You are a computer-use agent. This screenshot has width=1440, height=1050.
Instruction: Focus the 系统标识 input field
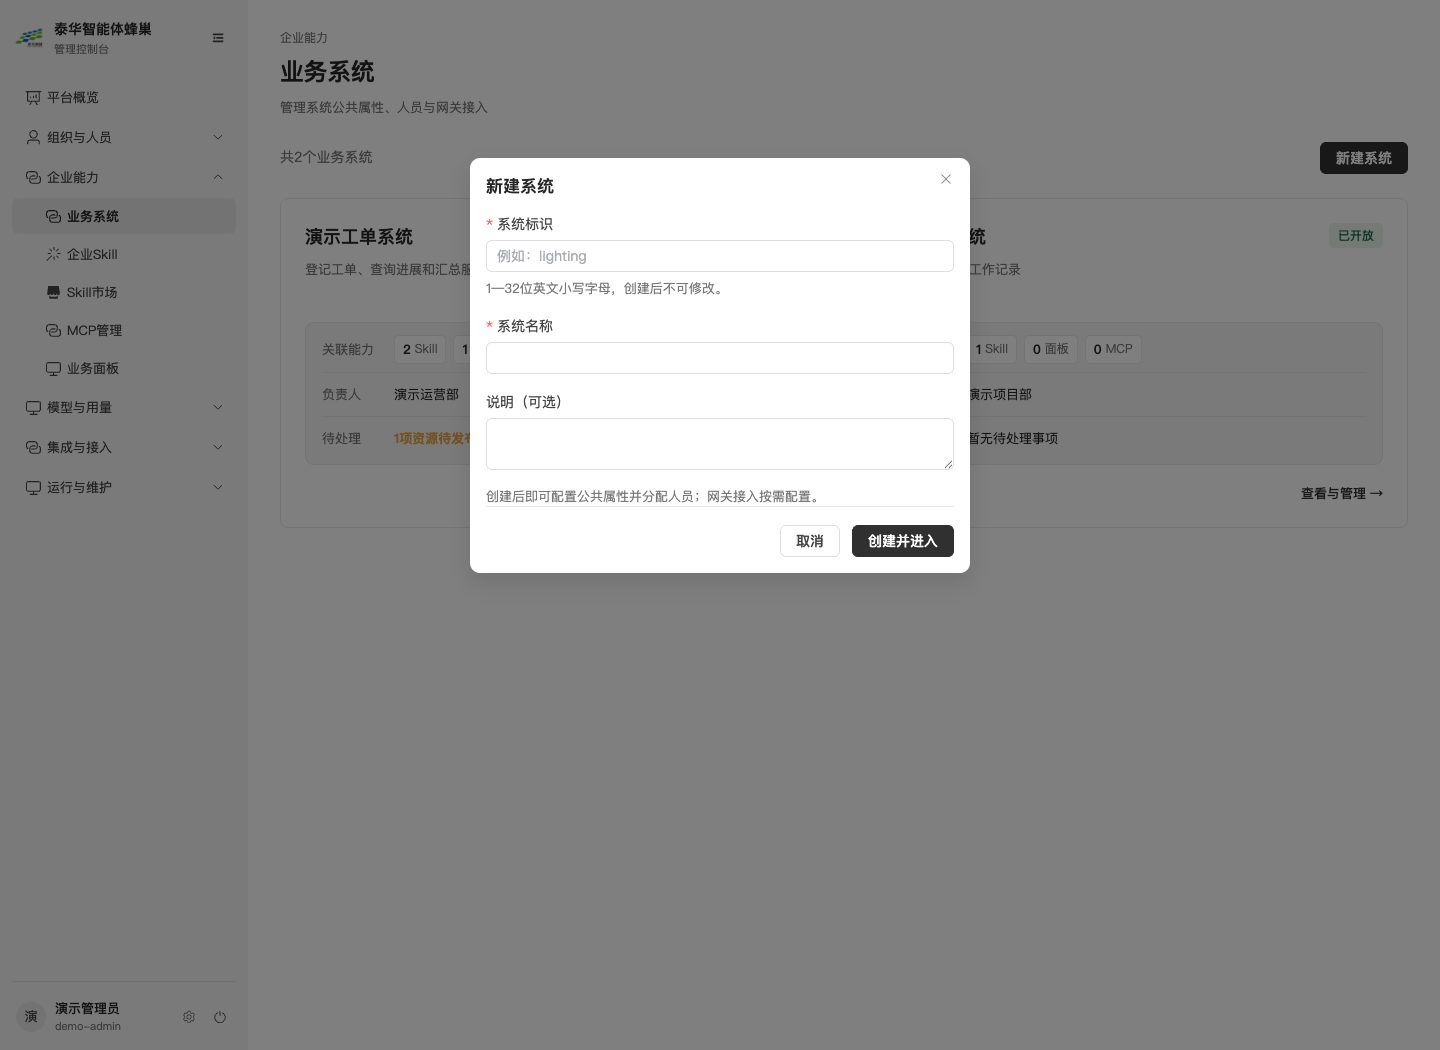point(720,256)
